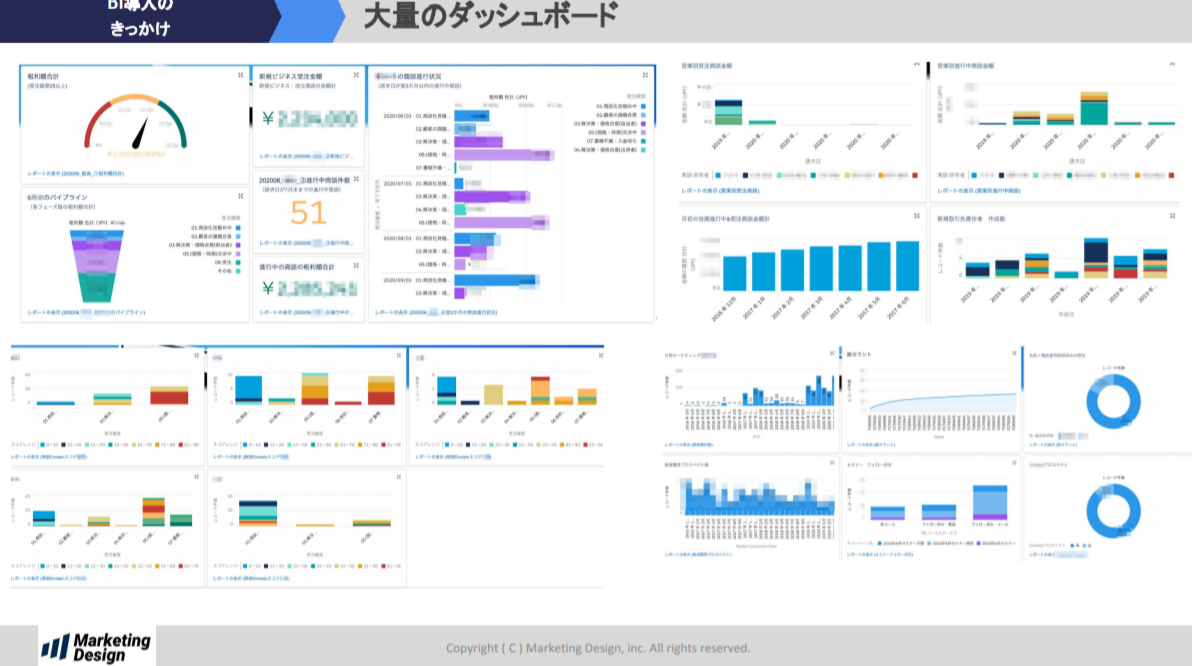
Task: Expand the 粗利額合計 gauge widget
Action: coord(240,75)
